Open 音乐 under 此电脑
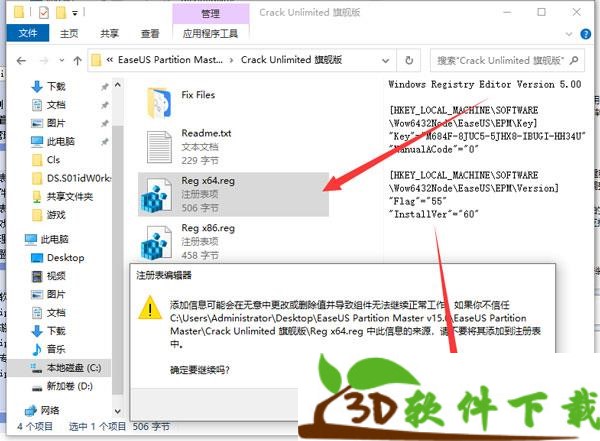This screenshot has height=441, width=600. click(56, 349)
